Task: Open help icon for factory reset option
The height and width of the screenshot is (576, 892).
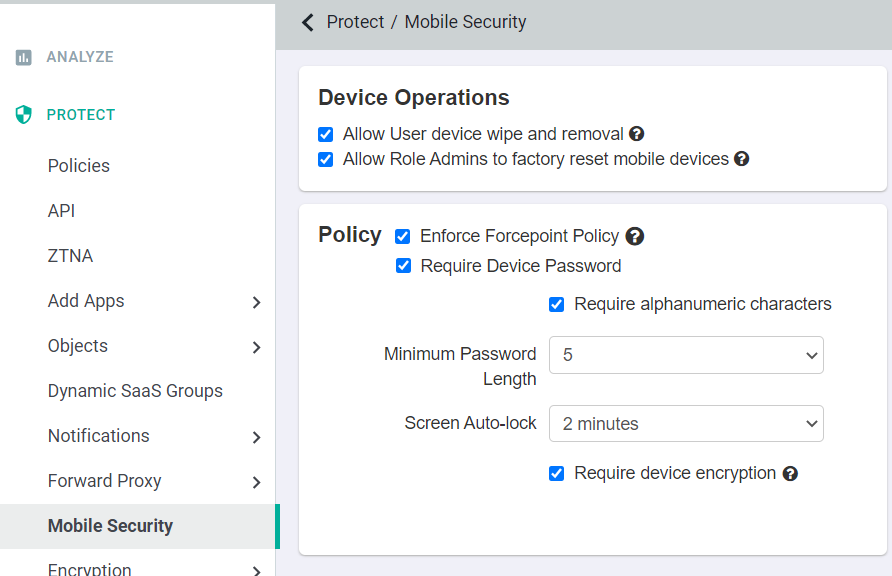Action: click(741, 159)
